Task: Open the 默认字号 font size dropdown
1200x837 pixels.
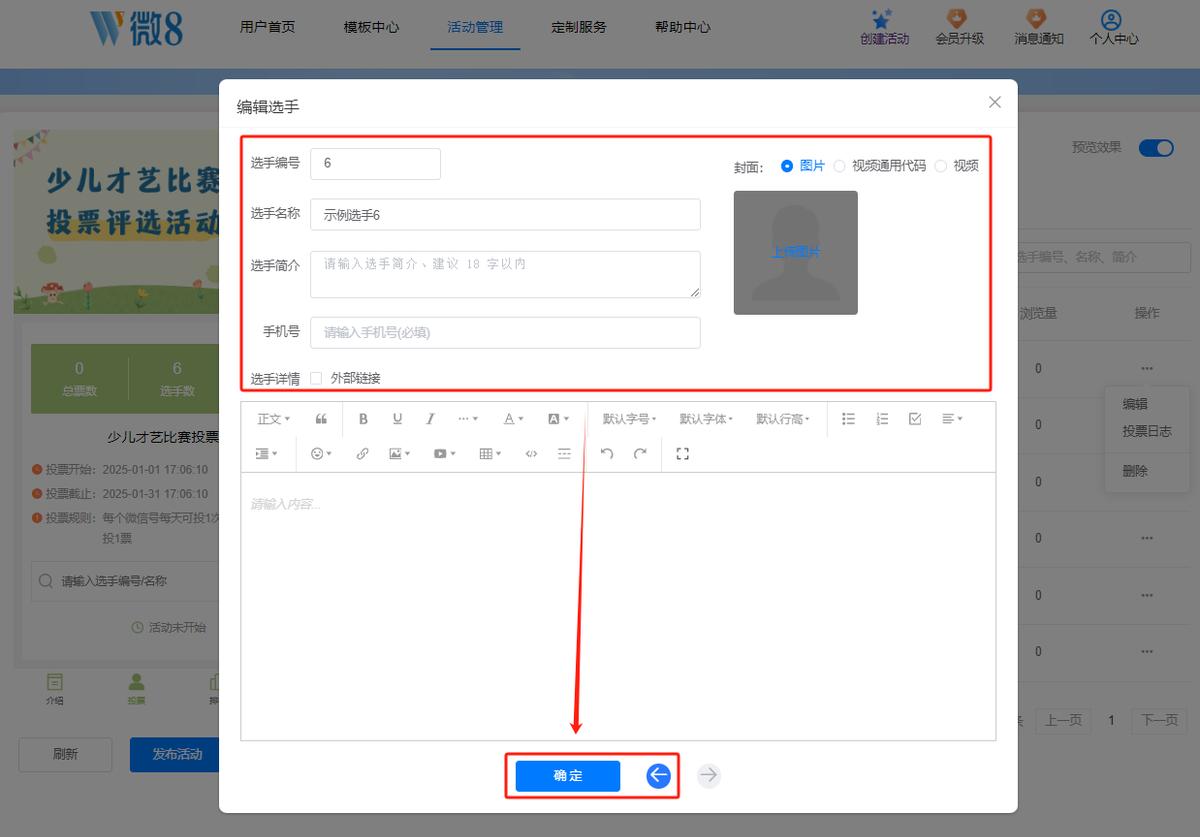Action: point(630,419)
